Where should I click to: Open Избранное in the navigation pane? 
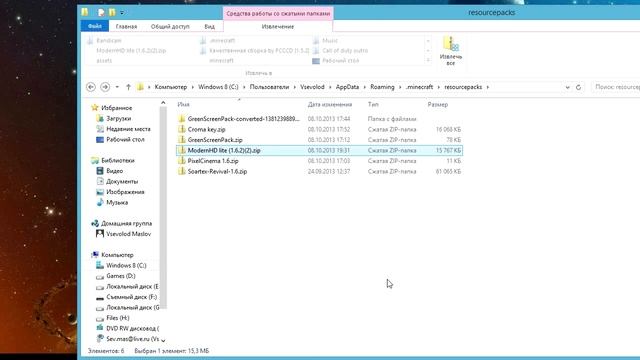pyautogui.click(x=116, y=108)
